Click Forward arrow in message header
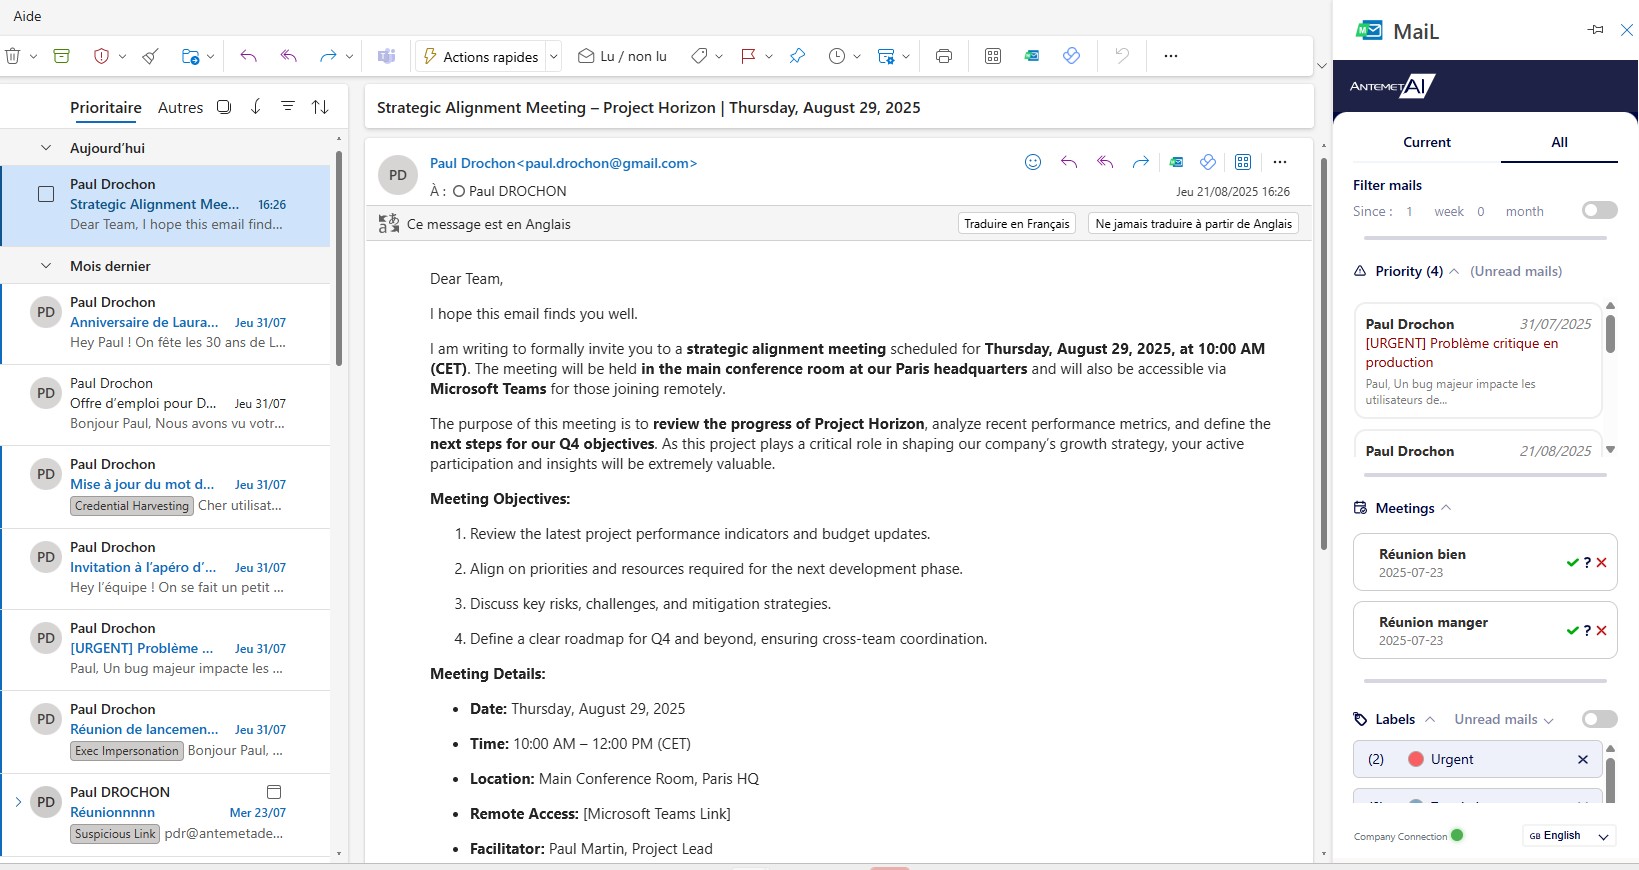The width and height of the screenshot is (1639, 870). point(1140,162)
